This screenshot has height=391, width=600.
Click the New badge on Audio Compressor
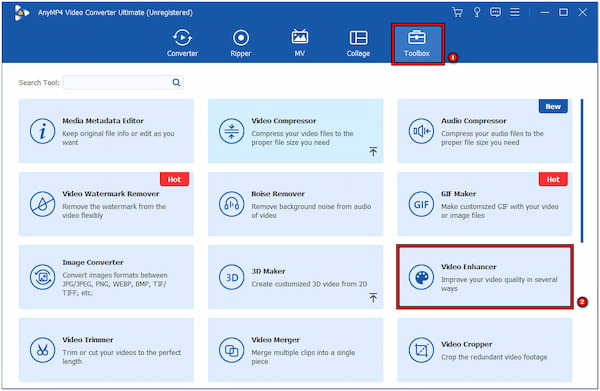pos(553,106)
